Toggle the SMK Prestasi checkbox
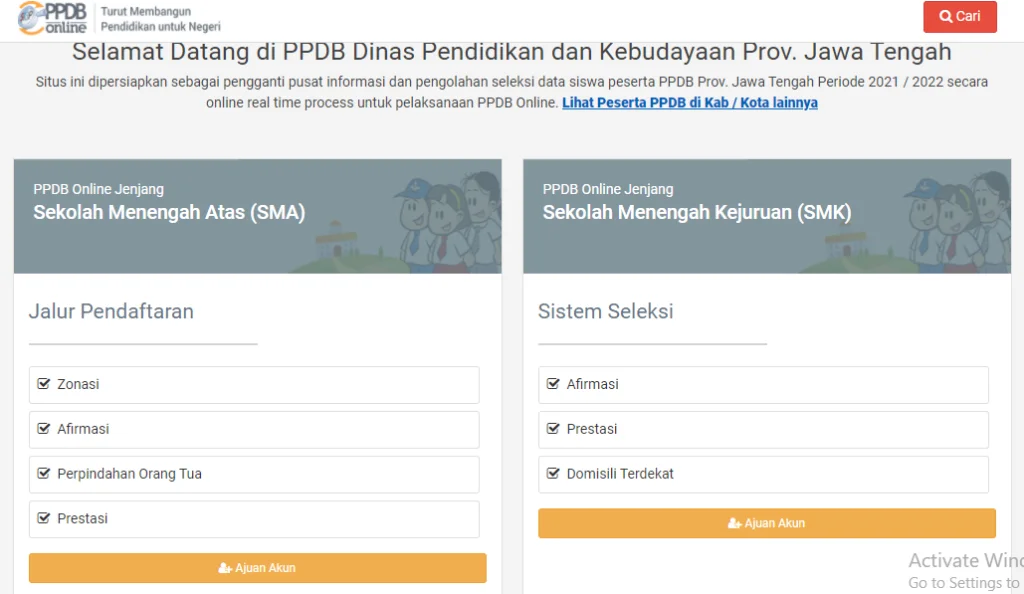 click(x=553, y=429)
